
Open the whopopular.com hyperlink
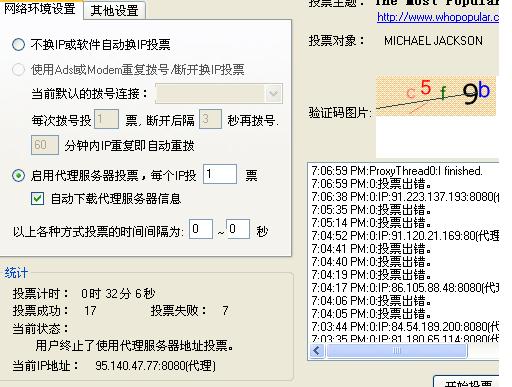[438, 17]
